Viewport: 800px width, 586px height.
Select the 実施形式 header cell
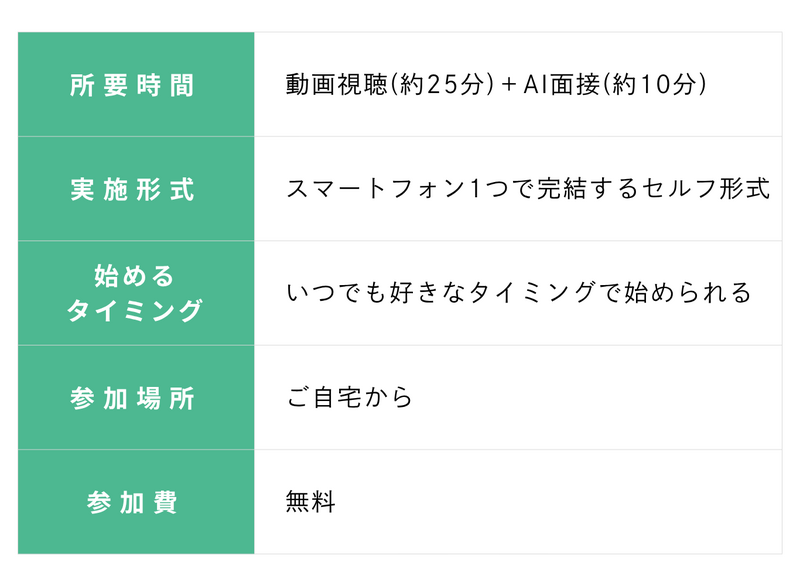[x=136, y=189]
